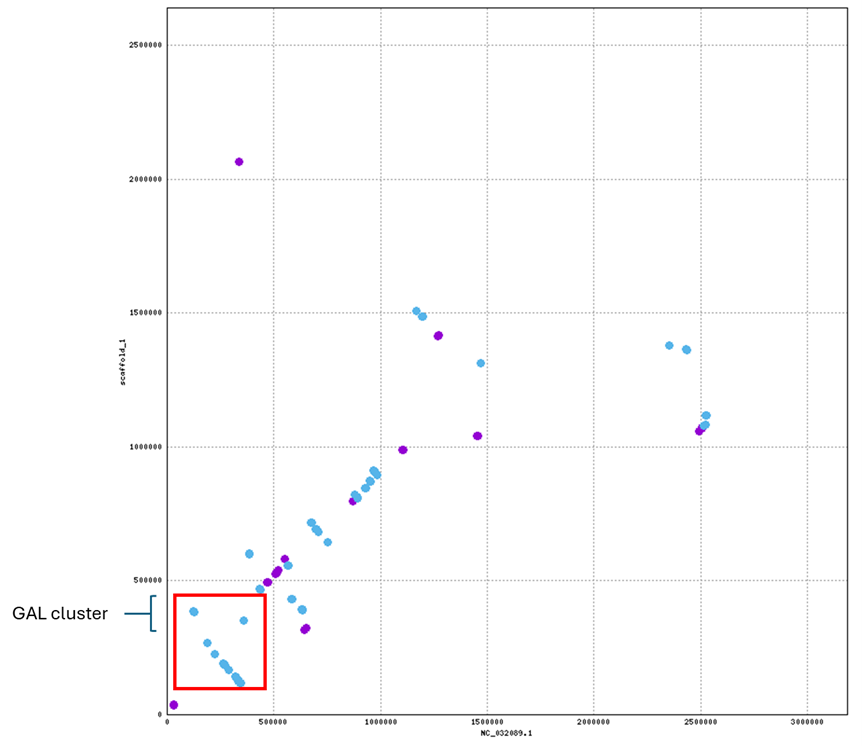
Task: Select the 3000000 tick label on the x-axis
Action: coord(808,720)
